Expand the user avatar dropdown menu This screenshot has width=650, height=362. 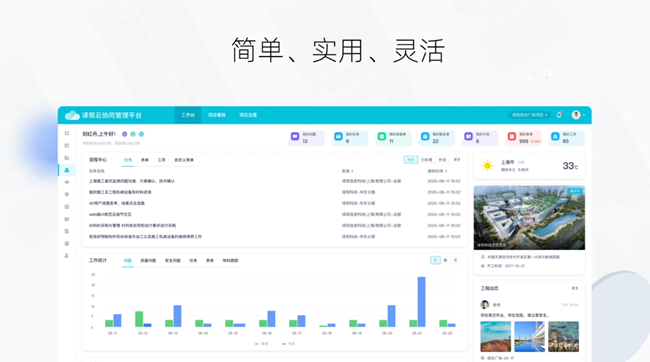tap(579, 115)
